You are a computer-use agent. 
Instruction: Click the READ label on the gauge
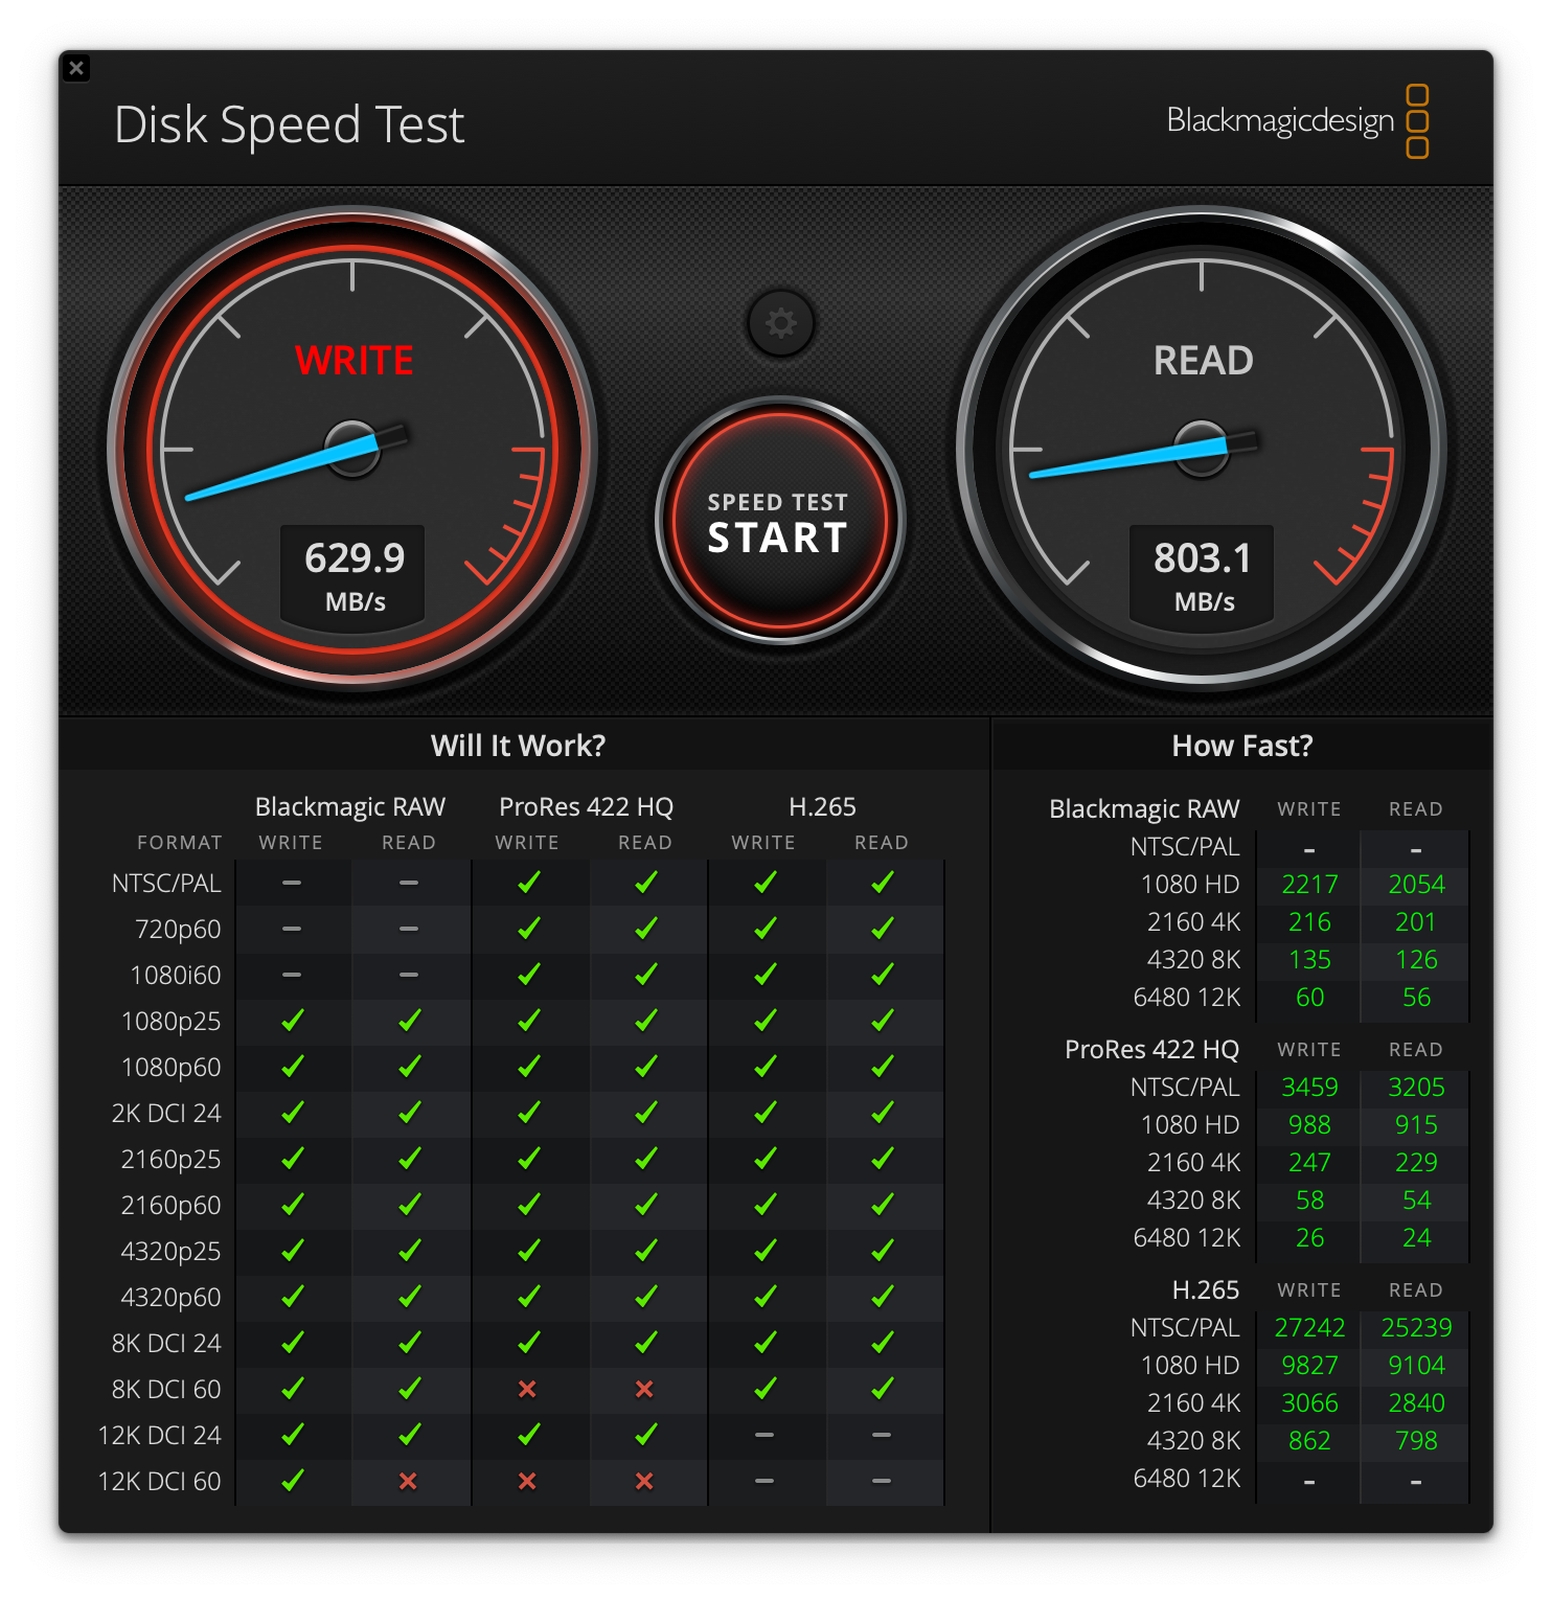[1203, 360]
